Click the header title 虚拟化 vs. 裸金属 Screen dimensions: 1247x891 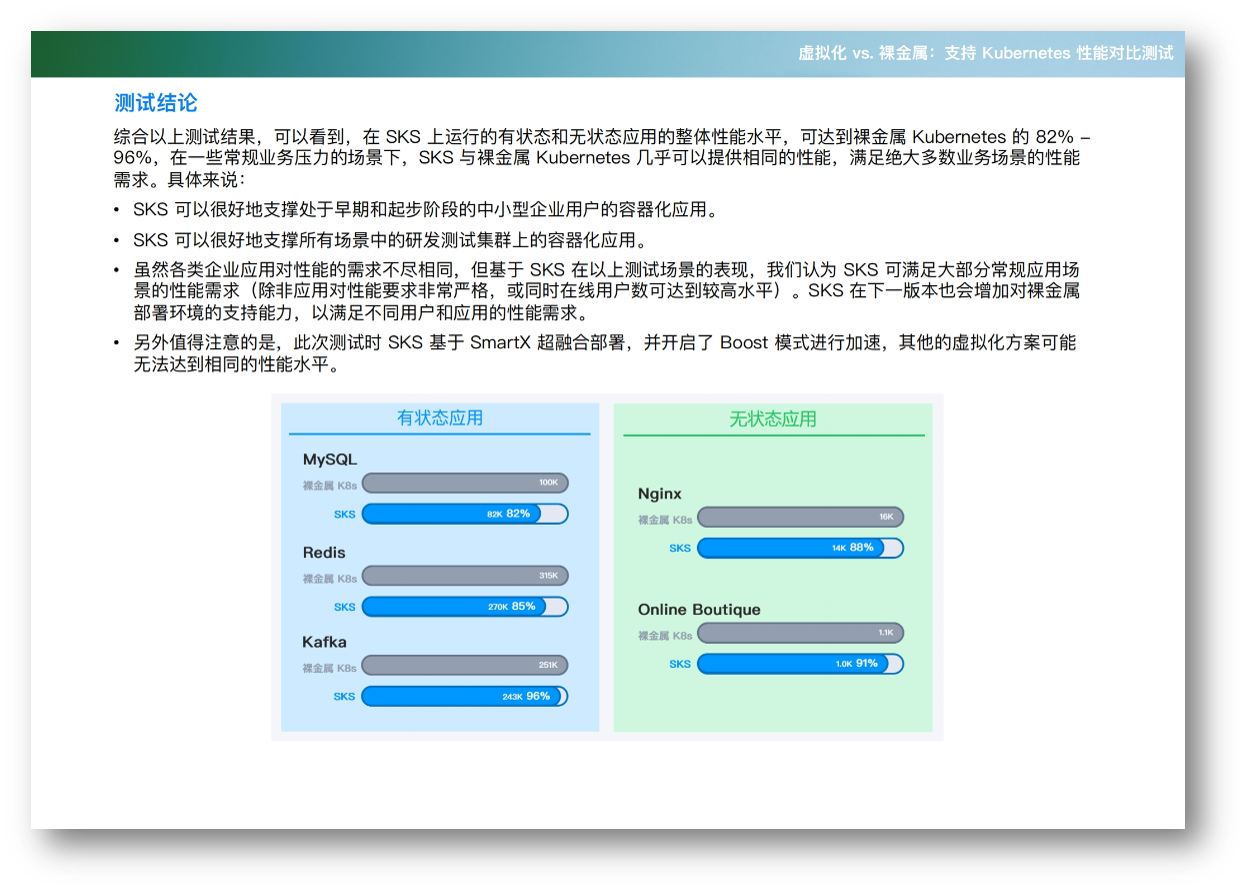click(x=985, y=53)
